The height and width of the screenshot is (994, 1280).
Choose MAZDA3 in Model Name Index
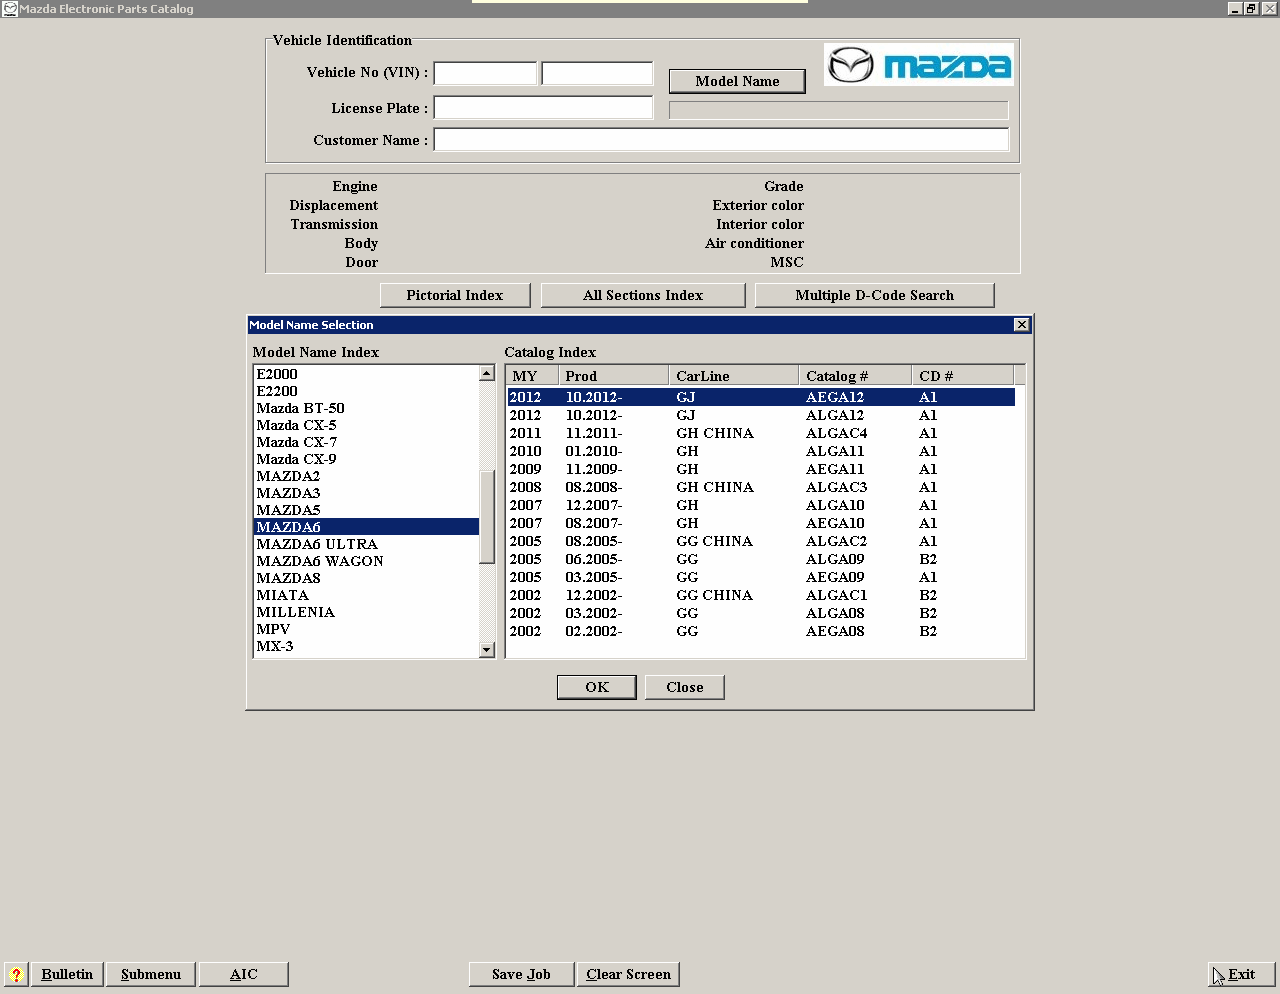tap(288, 493)
